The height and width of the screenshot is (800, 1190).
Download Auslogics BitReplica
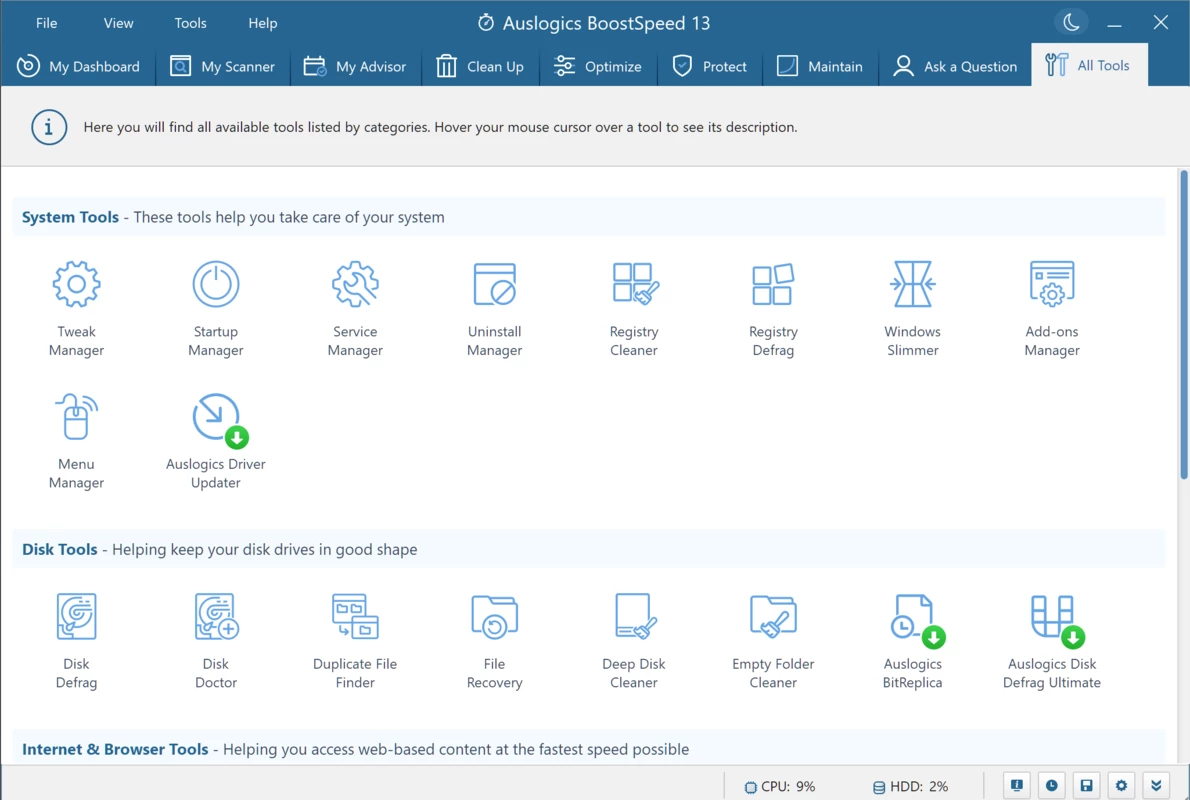click(x=912, y=641)
